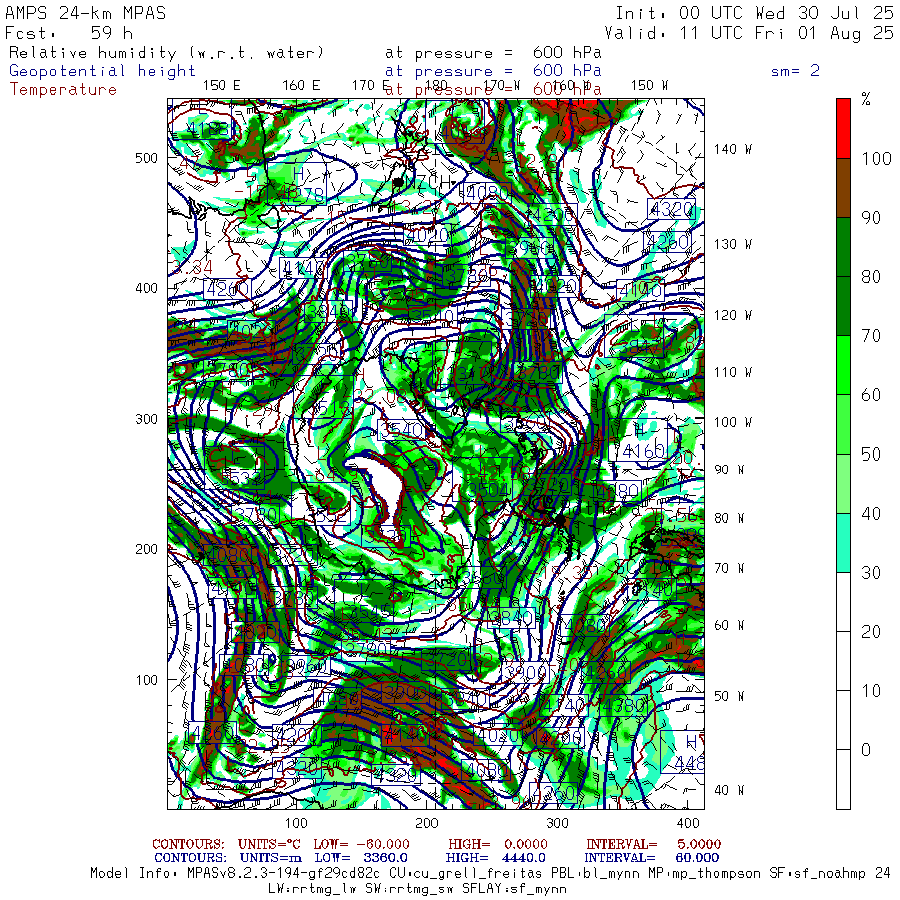Screen dimensions: 900x900
Task: Click the 4380 contour label box
Action: 623,705
